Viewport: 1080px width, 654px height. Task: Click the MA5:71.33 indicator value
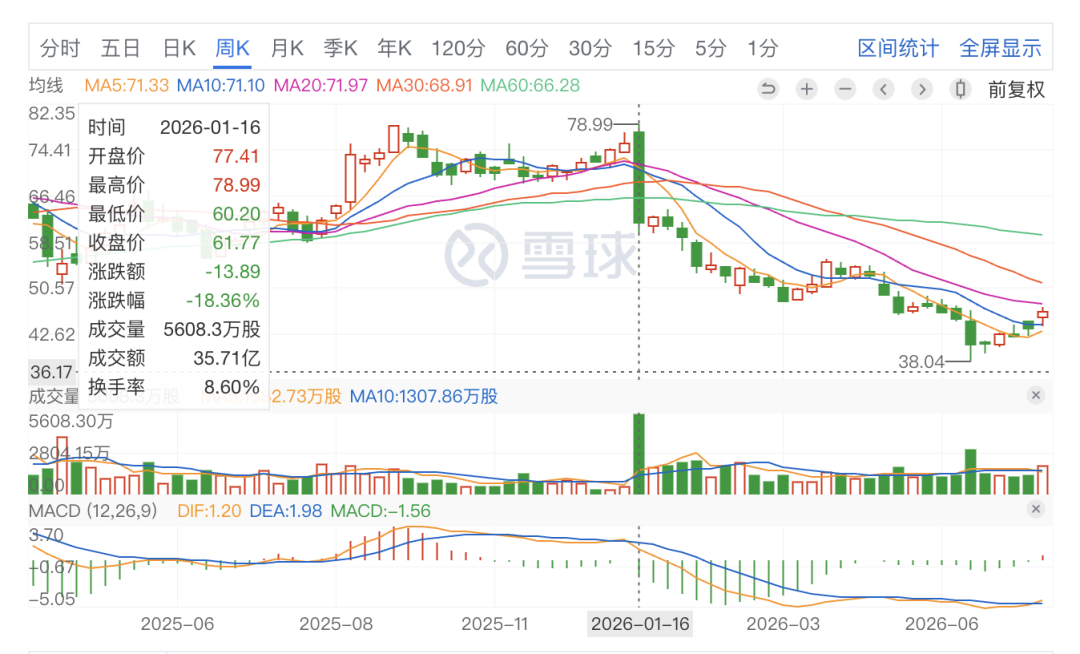coord(126,85)
